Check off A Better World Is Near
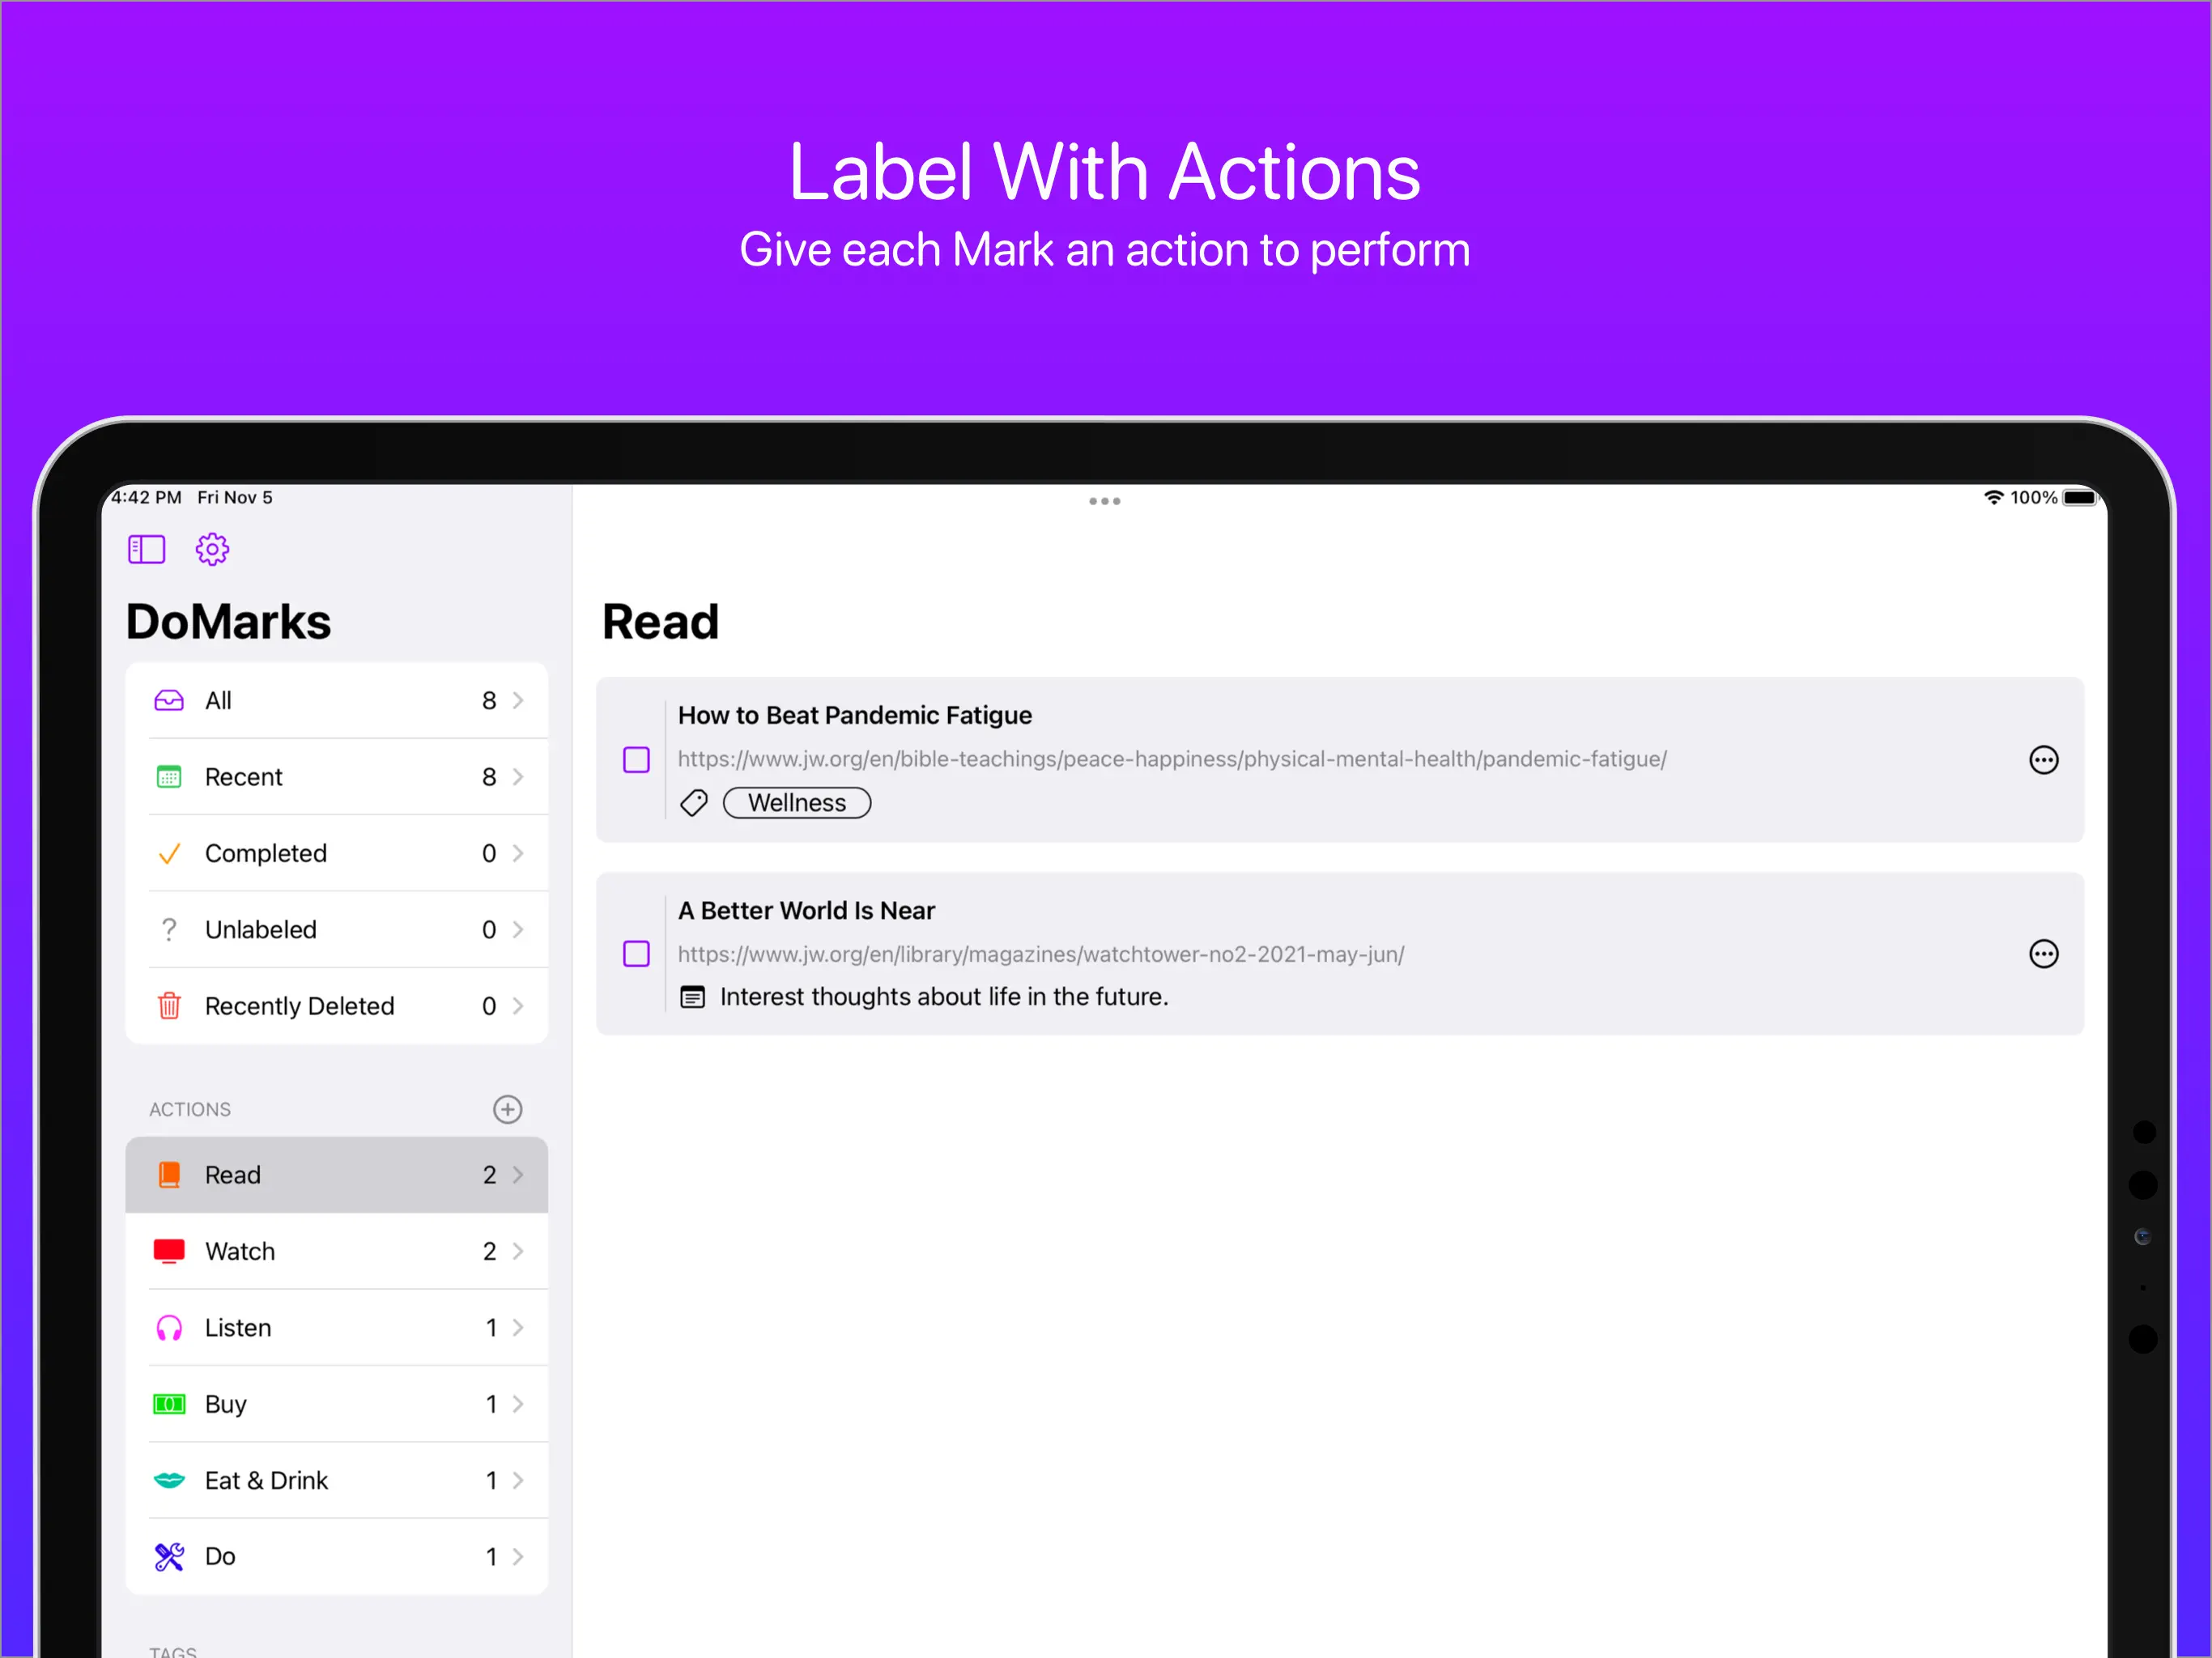Image resolution: width=2212 pixels, height=1658 pixels. pos(636,954)
